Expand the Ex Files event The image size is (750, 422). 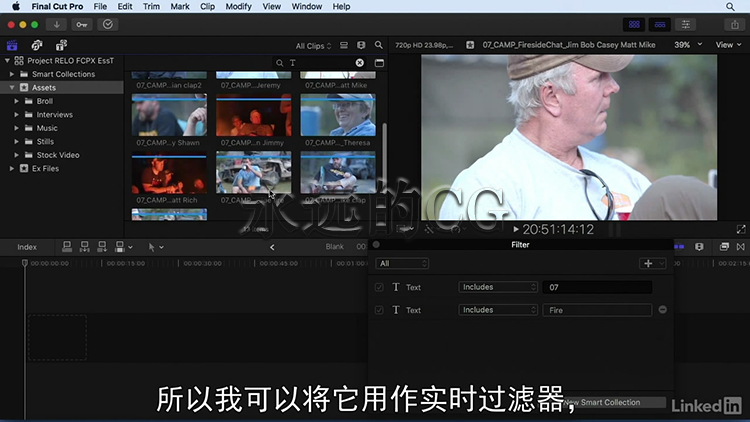(12, 168)
